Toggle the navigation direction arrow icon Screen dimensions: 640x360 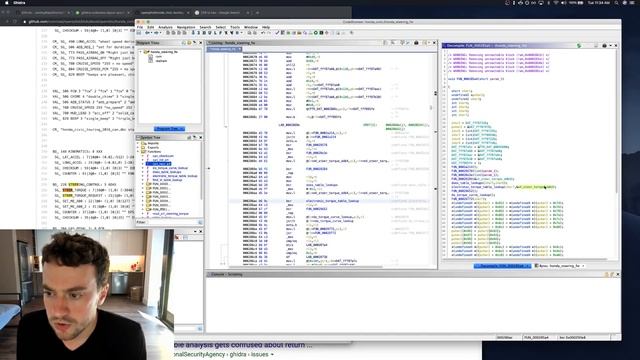[x=193, y=33]
